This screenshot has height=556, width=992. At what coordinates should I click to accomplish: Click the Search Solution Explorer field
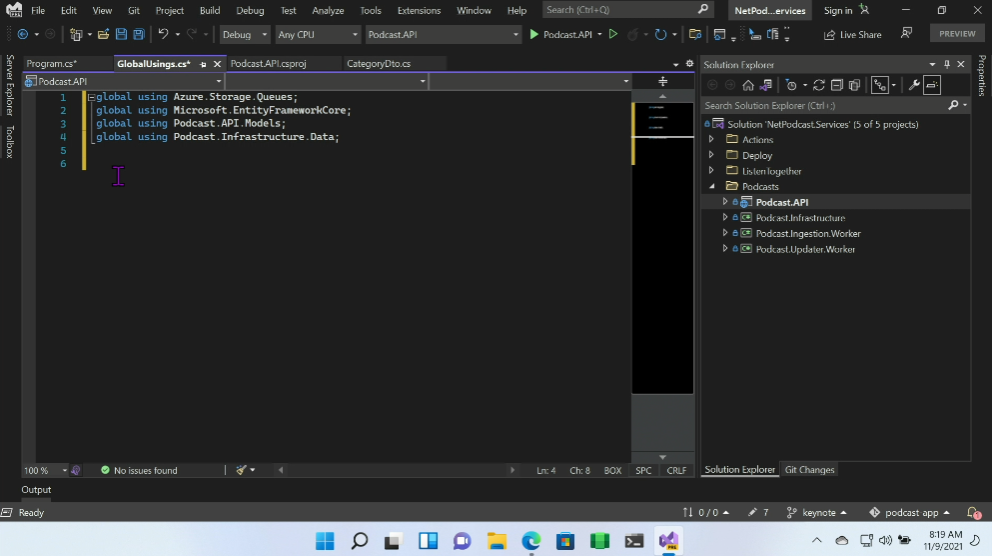click(824, 105)
